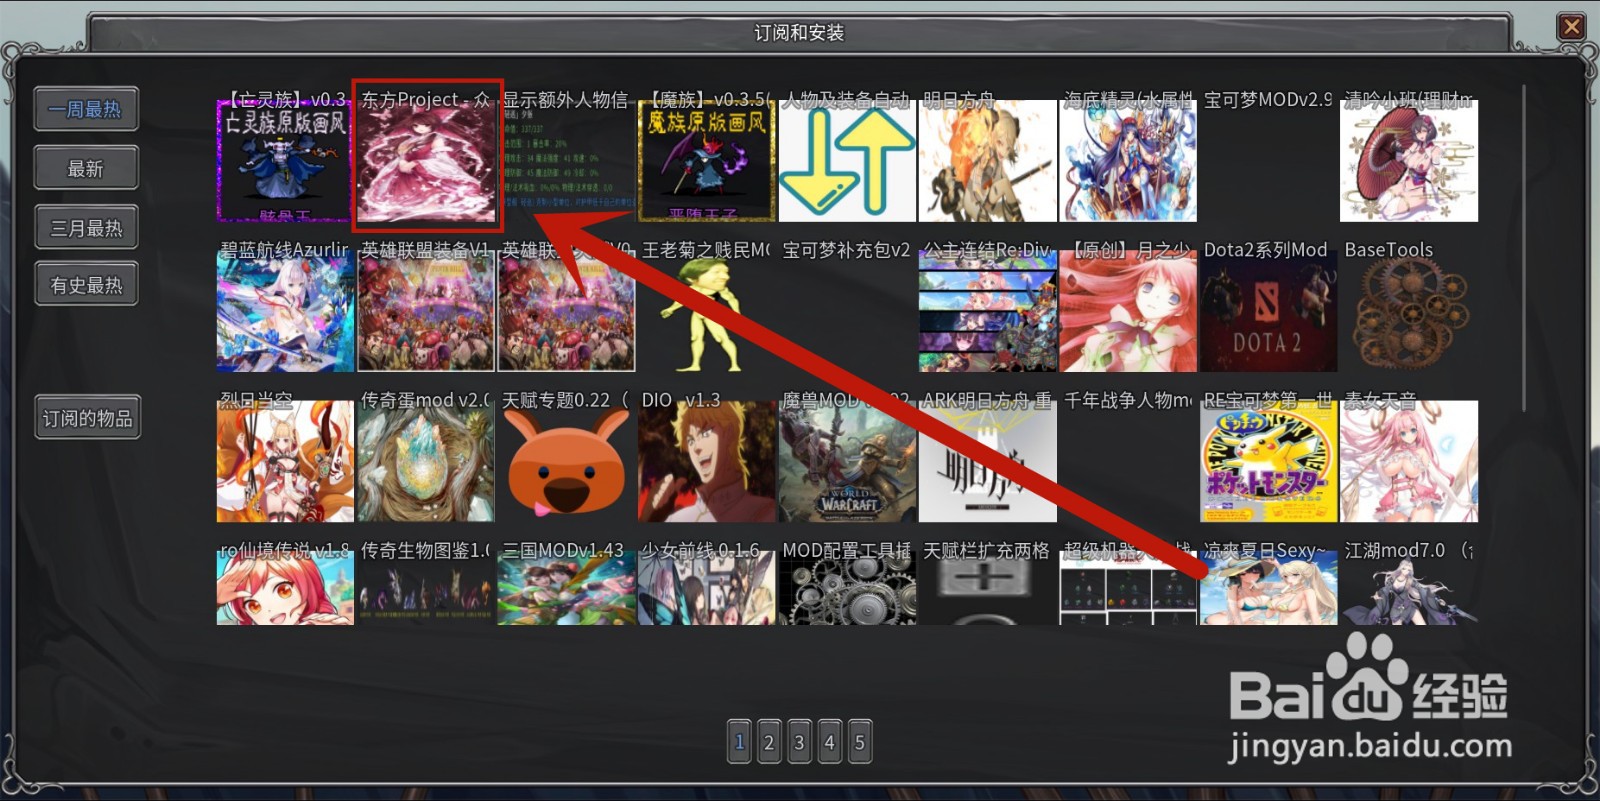Select the 宝可梦补充包v2 title
1600x801 pixels.
[847, 250]
